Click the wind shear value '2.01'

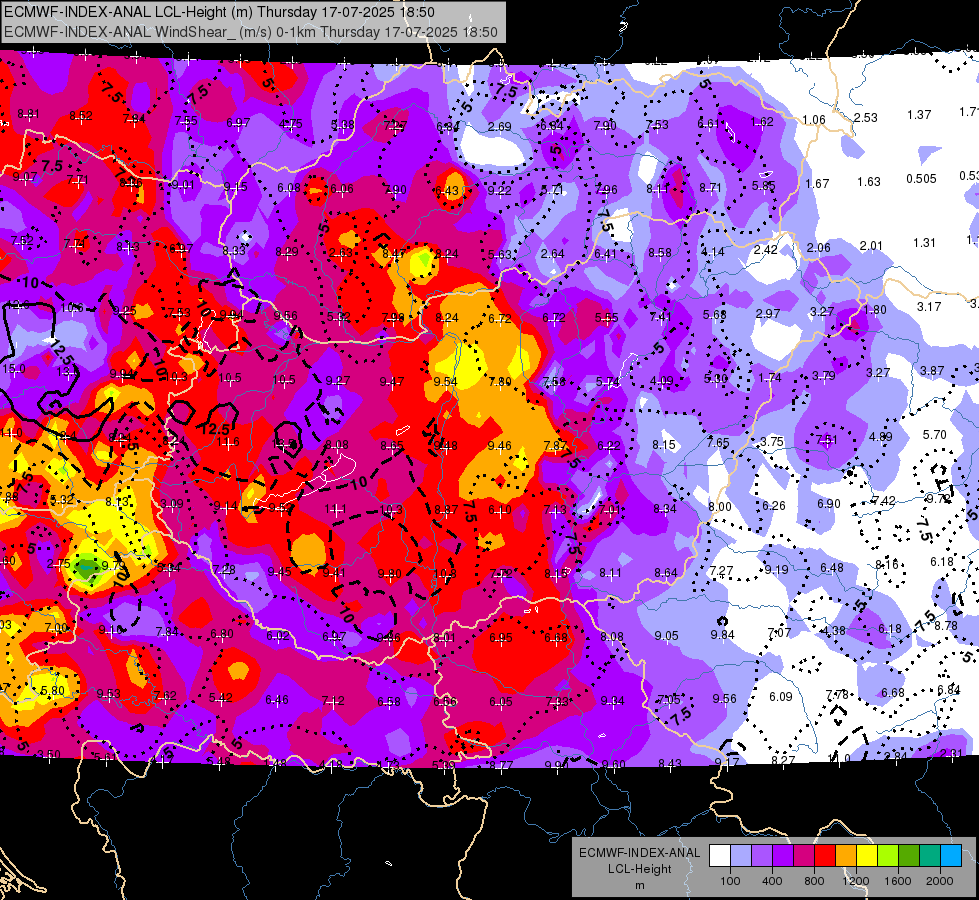point(871,246)
